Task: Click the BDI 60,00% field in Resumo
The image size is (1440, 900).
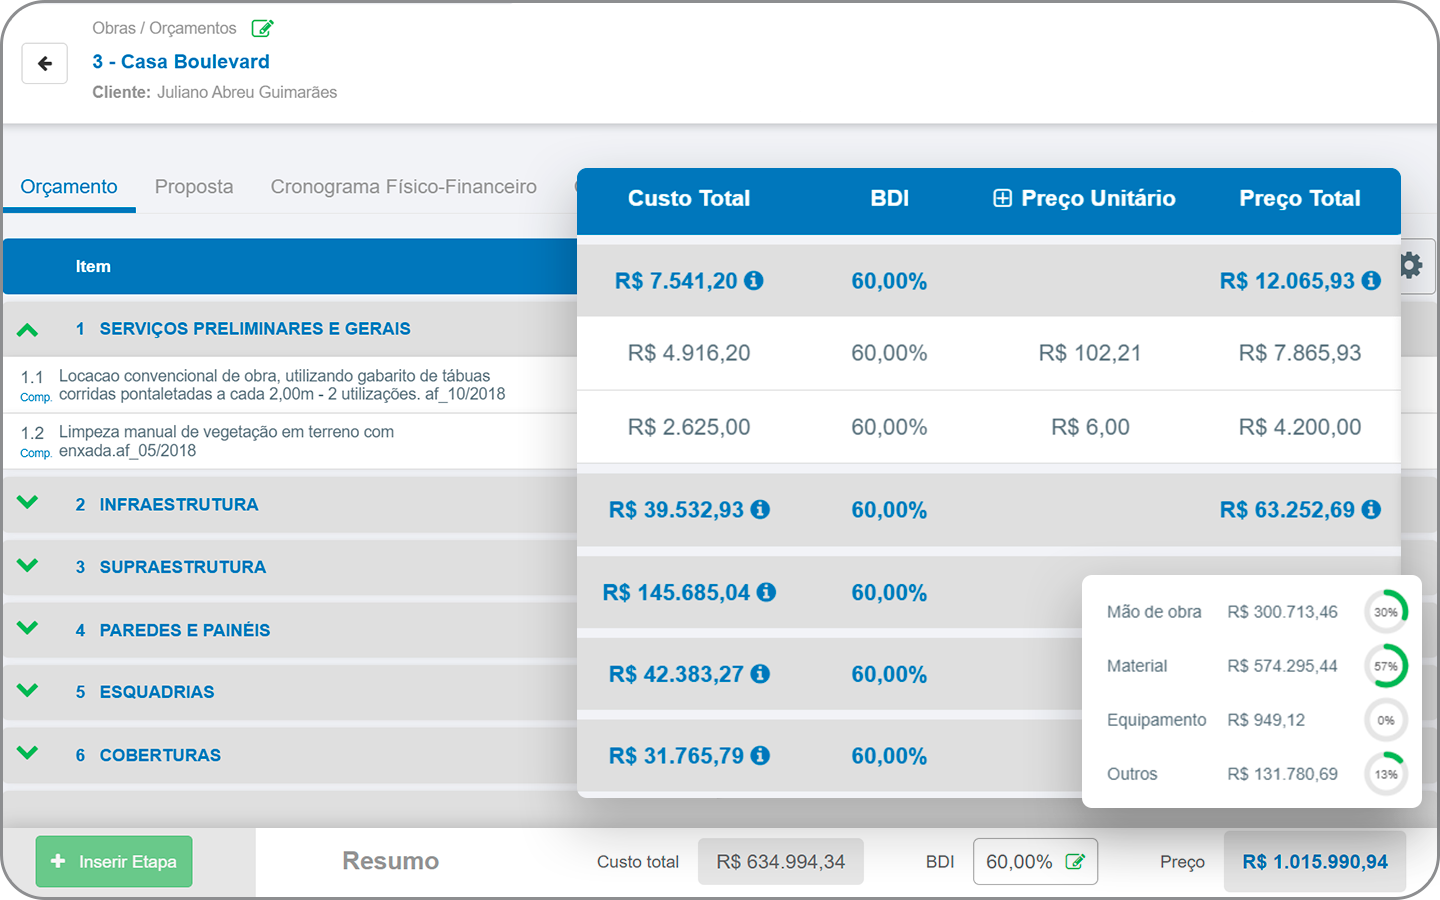Action: (x=1035, y=862)
